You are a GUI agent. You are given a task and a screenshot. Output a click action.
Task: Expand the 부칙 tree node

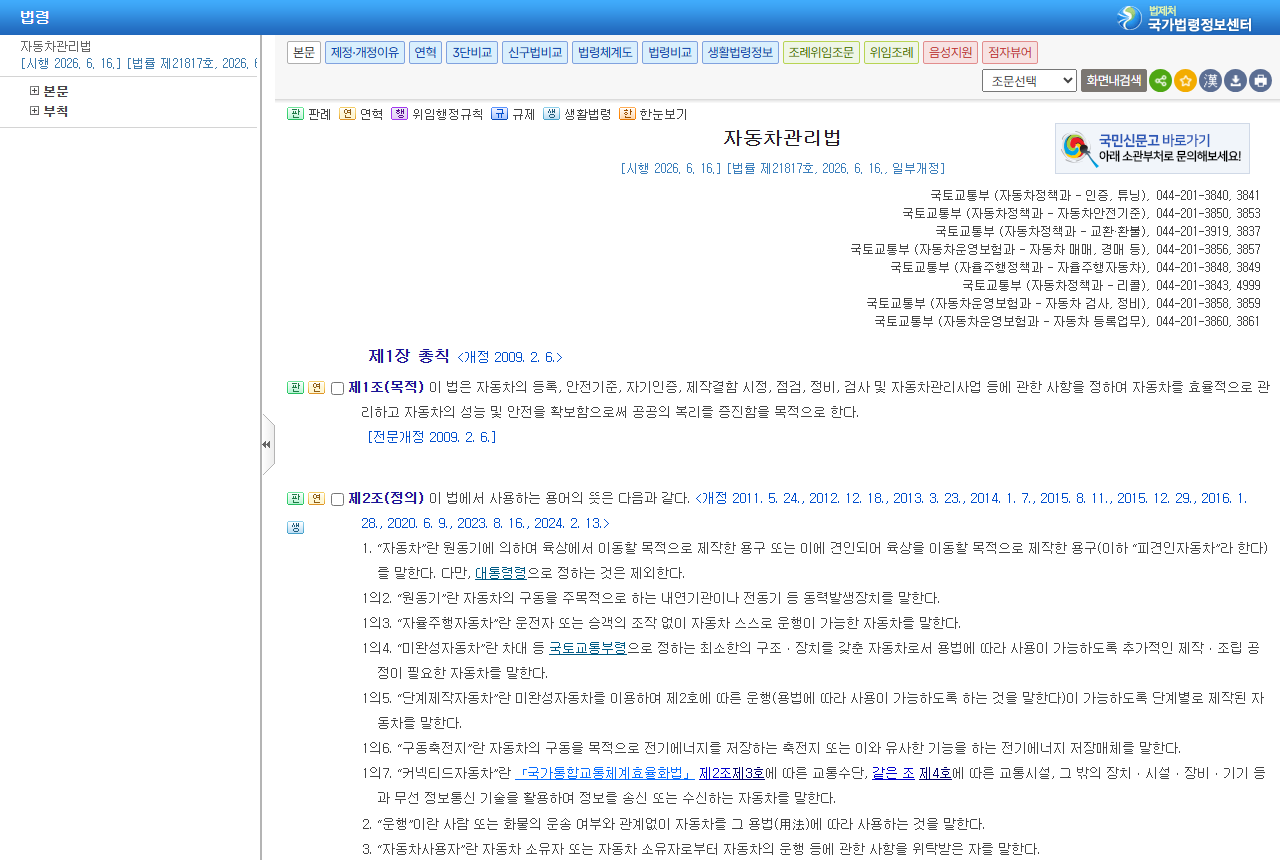click(x=35, y=111)
